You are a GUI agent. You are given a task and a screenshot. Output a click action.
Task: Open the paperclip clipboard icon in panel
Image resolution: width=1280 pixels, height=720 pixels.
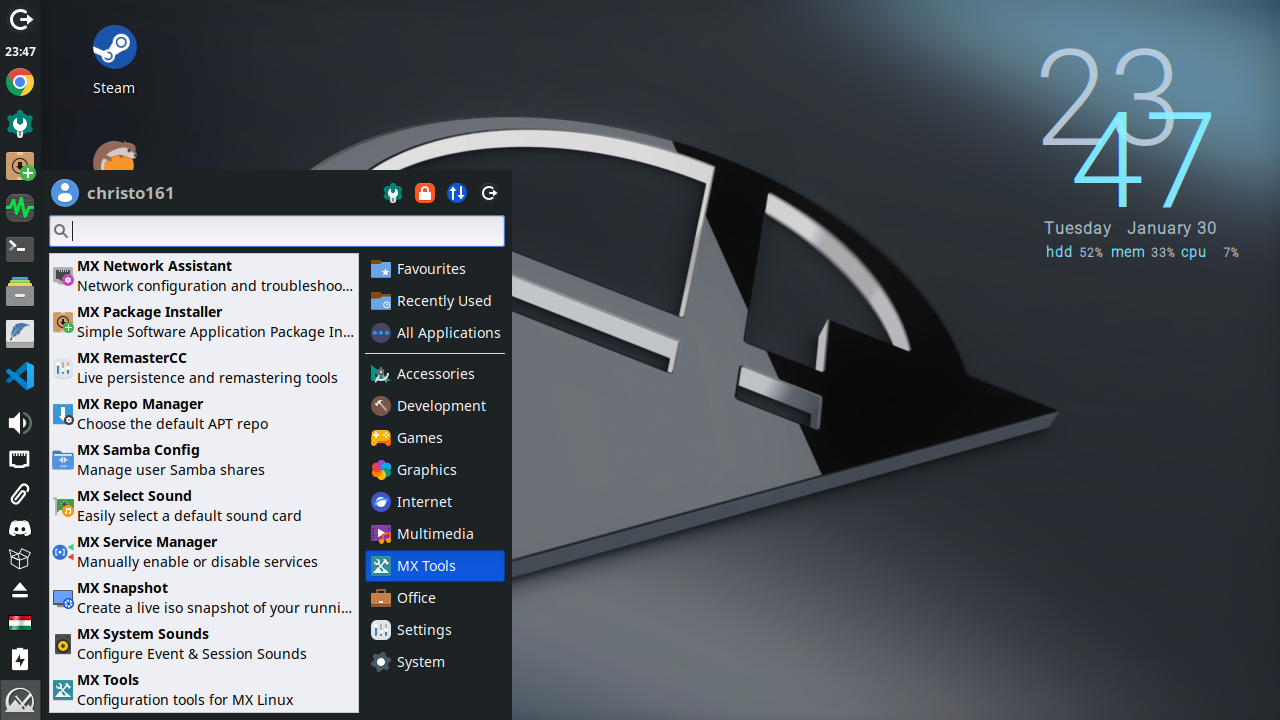click(20, 493)
